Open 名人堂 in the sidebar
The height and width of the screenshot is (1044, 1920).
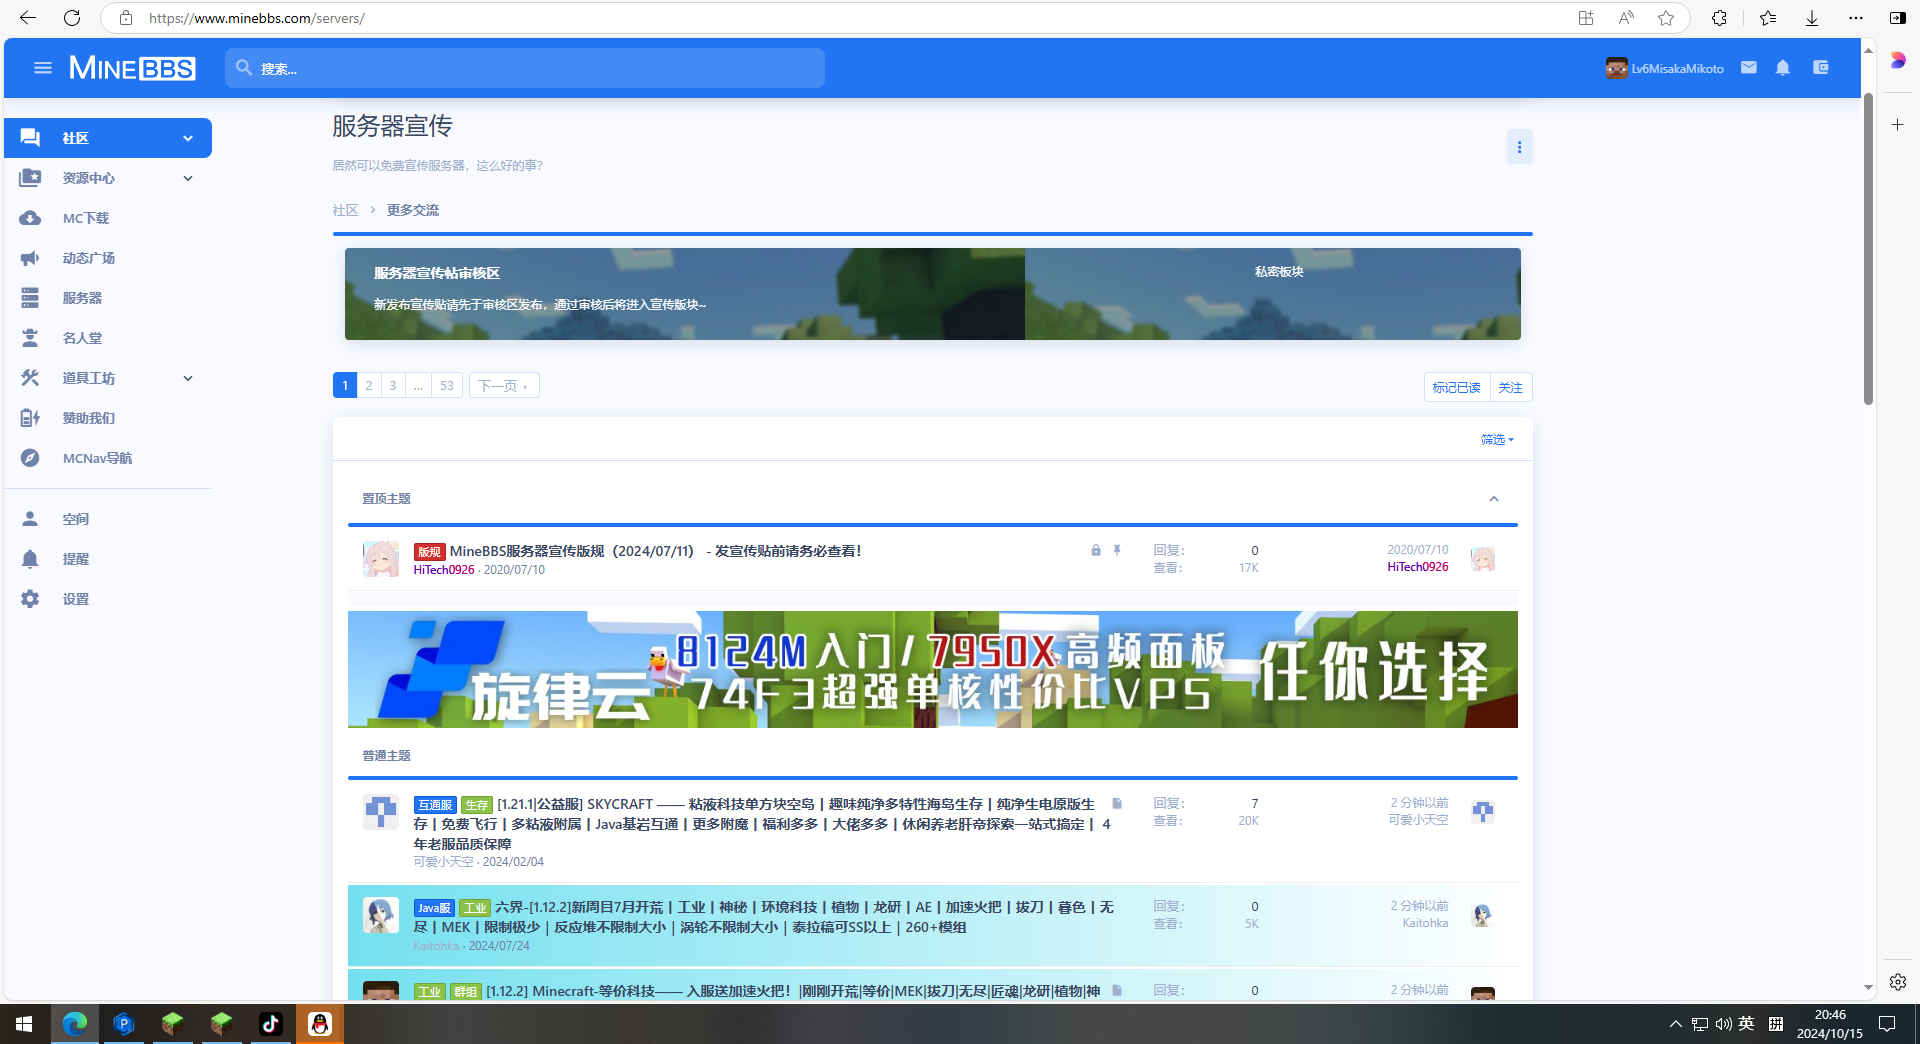[82, 338]
